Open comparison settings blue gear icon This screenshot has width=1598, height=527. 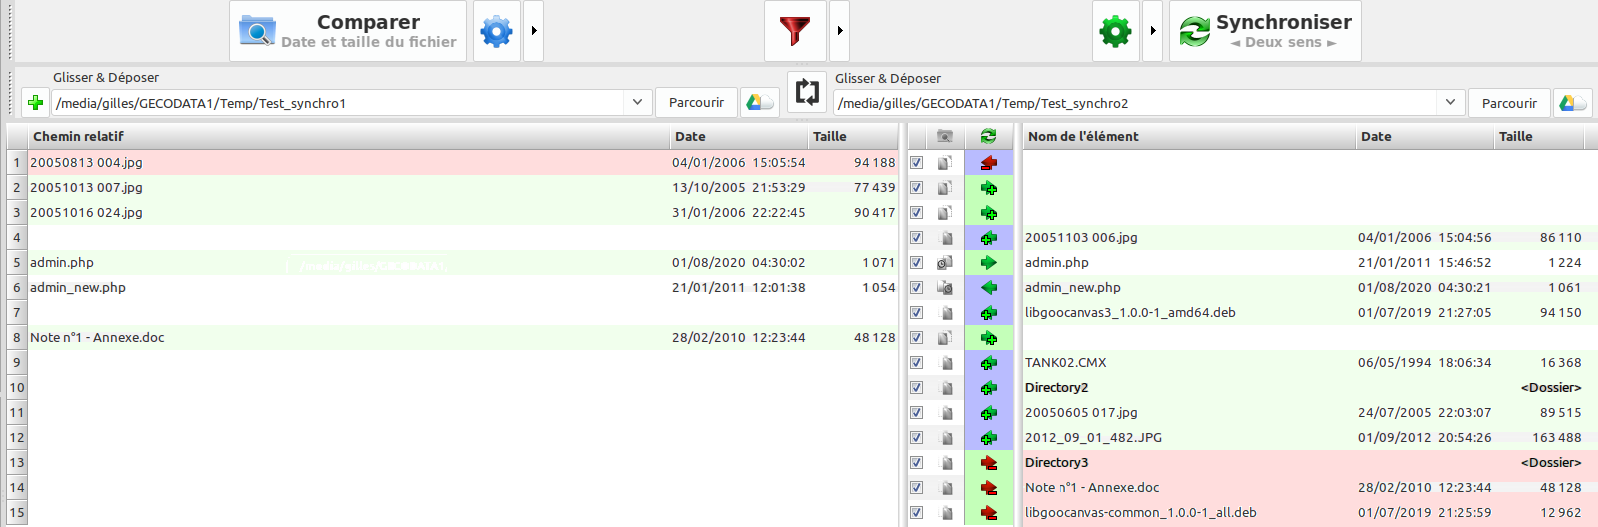pos(496,31)
